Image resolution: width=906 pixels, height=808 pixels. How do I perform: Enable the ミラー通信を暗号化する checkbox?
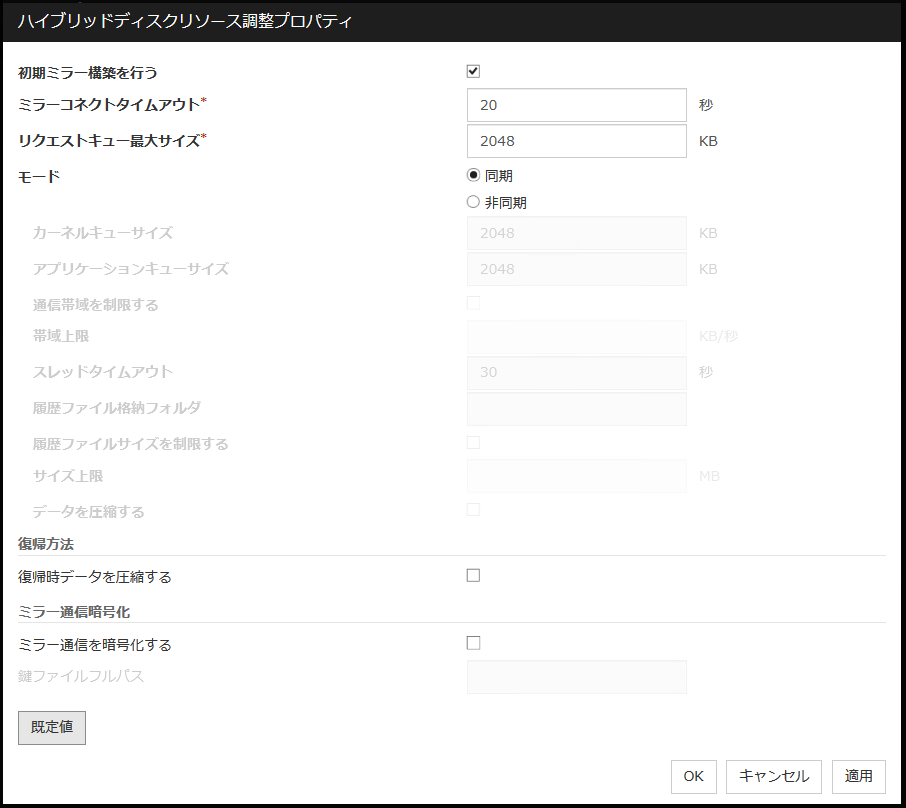click(473, 642)
